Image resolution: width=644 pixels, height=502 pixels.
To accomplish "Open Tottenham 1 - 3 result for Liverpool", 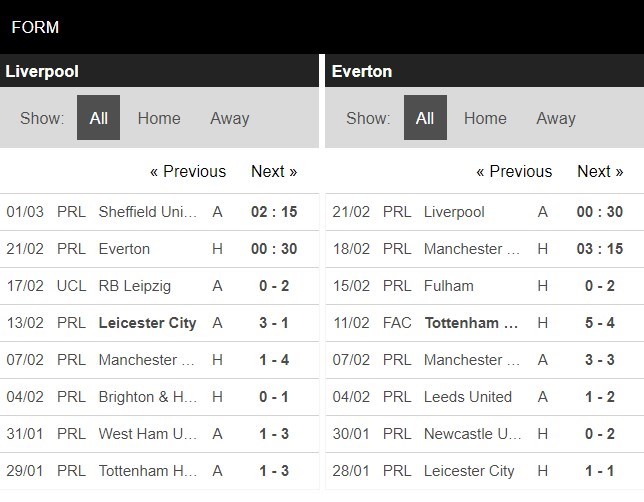I will (273, 471).
